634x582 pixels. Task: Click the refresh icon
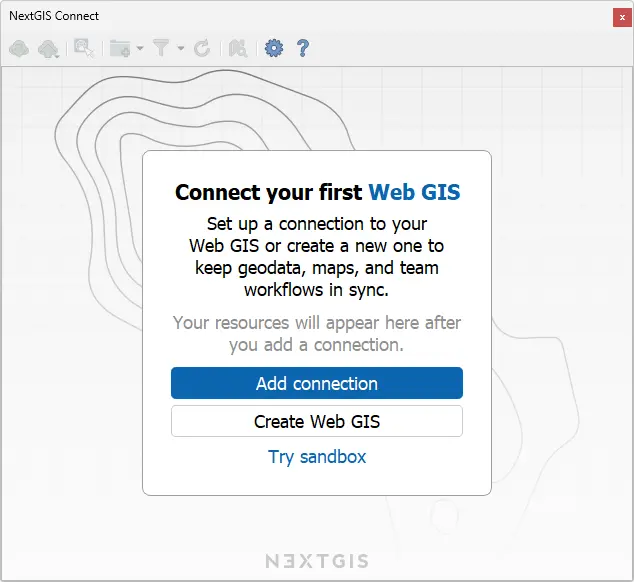[202, 49]
